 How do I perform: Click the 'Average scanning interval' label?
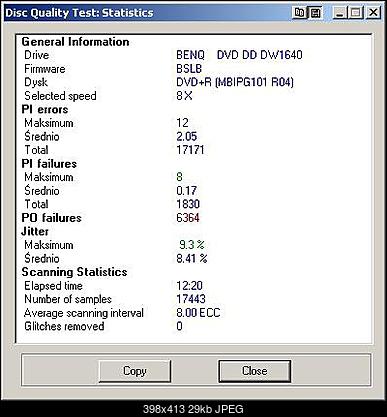click(x=84, y=313)
